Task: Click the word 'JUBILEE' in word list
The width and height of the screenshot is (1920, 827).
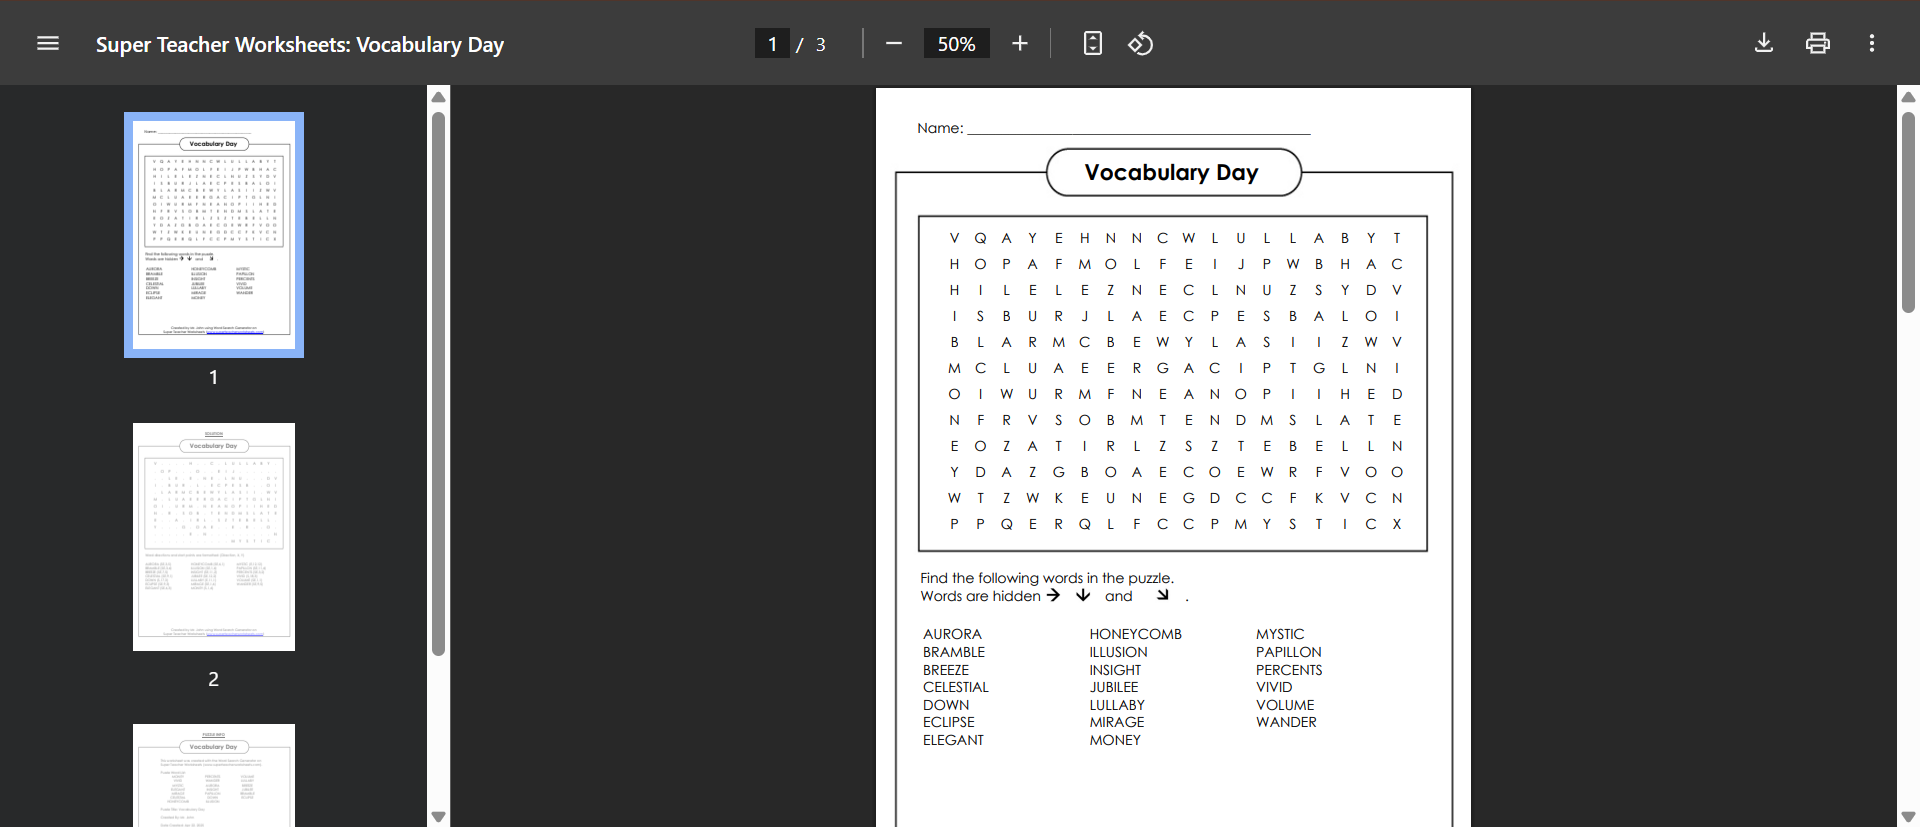Action: click(x=1114, y=687)
